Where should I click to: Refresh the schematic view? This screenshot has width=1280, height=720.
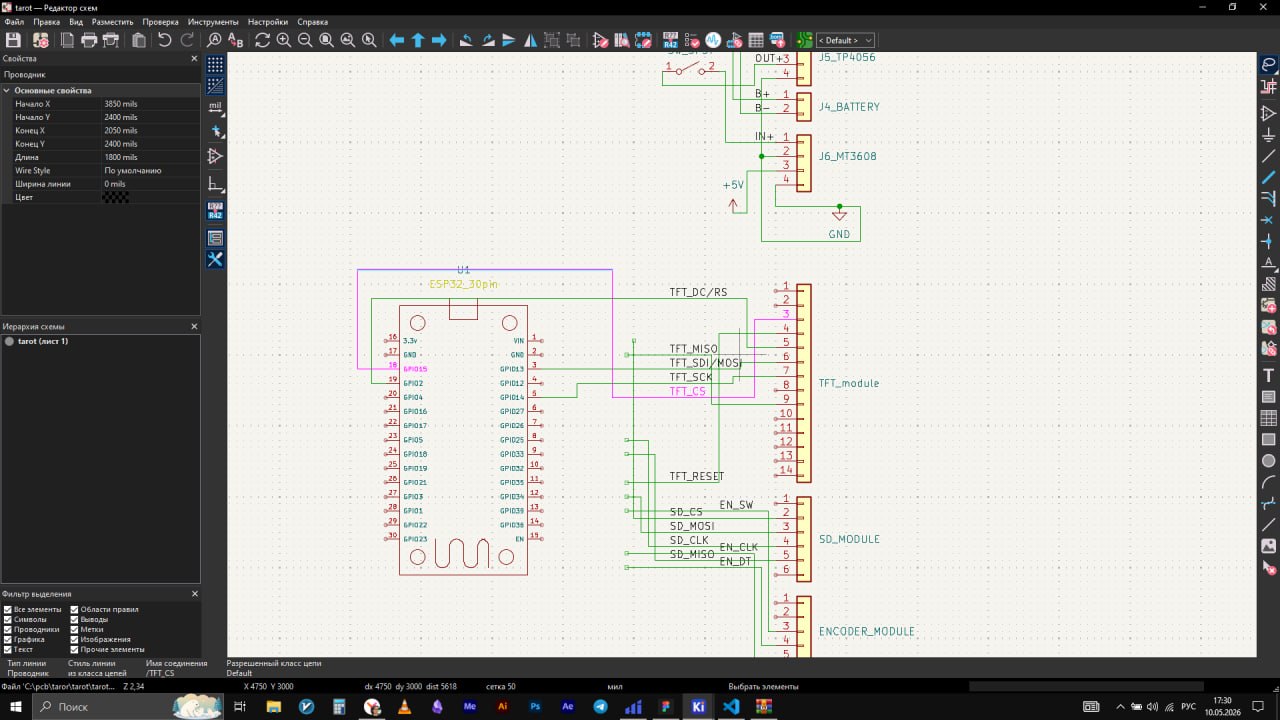click(x=262, y=40)
